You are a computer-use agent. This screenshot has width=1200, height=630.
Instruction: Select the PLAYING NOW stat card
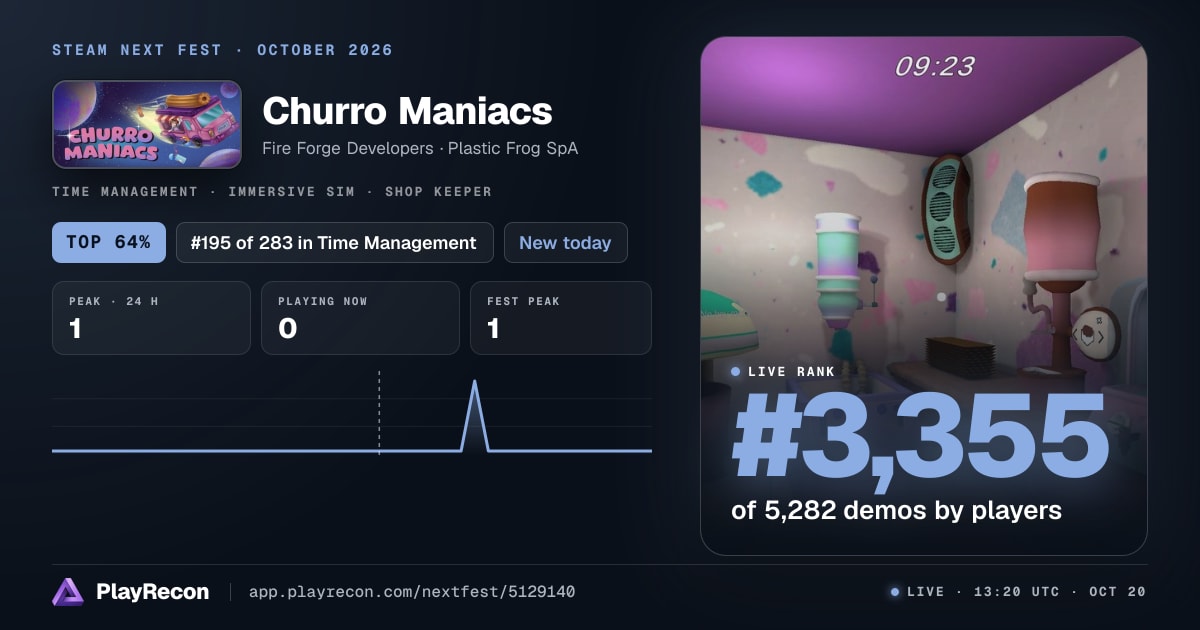[x=360, y=318]
